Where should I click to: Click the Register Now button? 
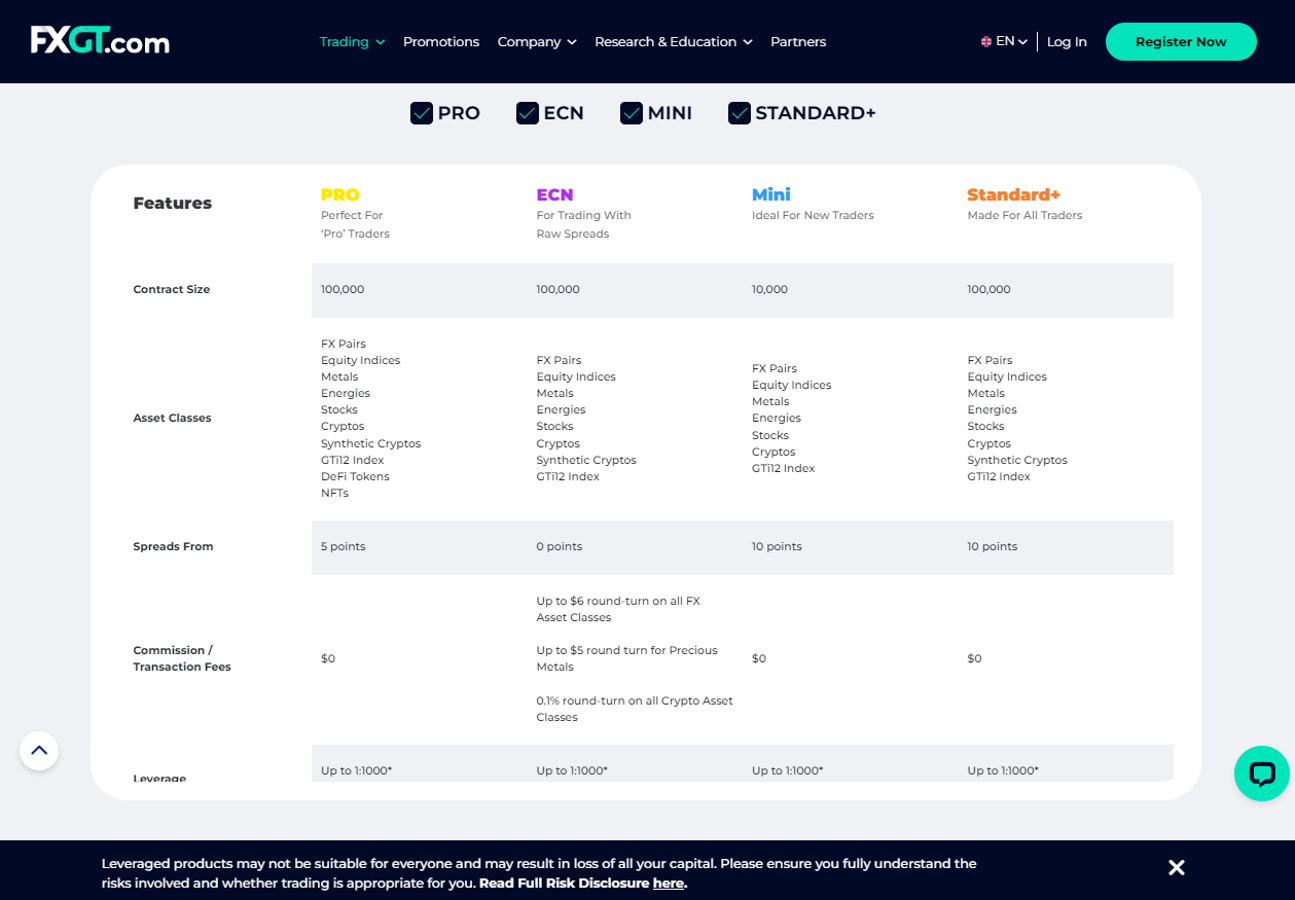[x=1181, y=42]
